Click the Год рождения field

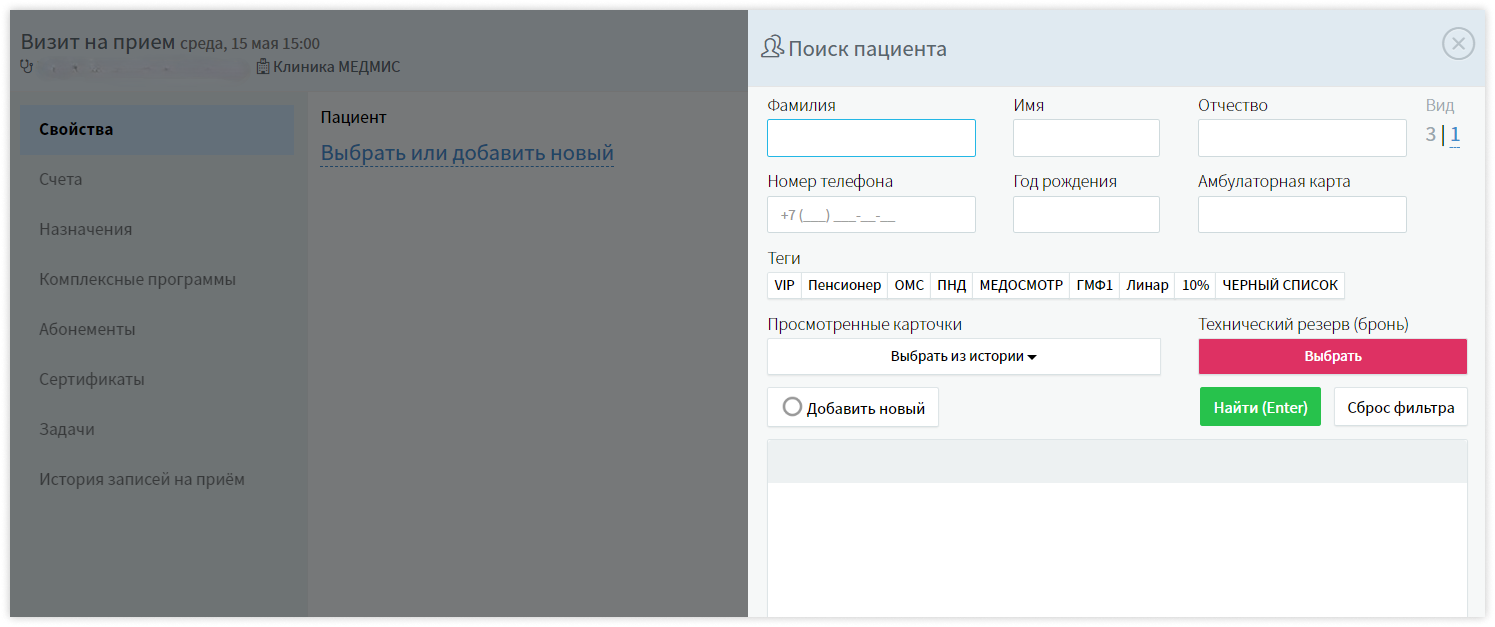[x=1086, y=215]
